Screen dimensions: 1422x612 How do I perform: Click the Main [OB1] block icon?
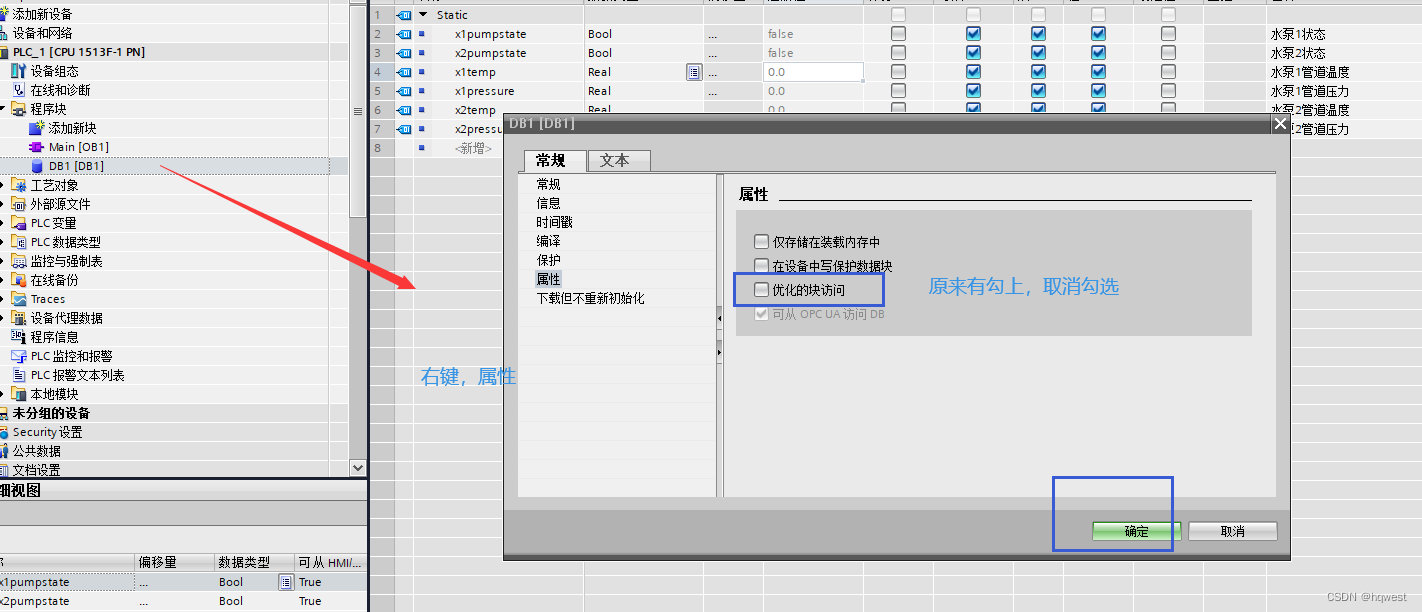point(37,147)
